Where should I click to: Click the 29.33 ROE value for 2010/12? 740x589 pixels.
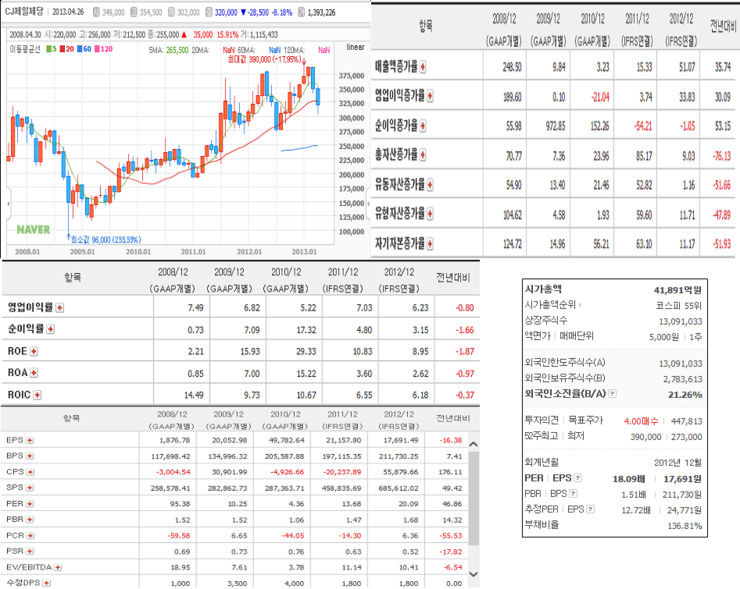306,351
